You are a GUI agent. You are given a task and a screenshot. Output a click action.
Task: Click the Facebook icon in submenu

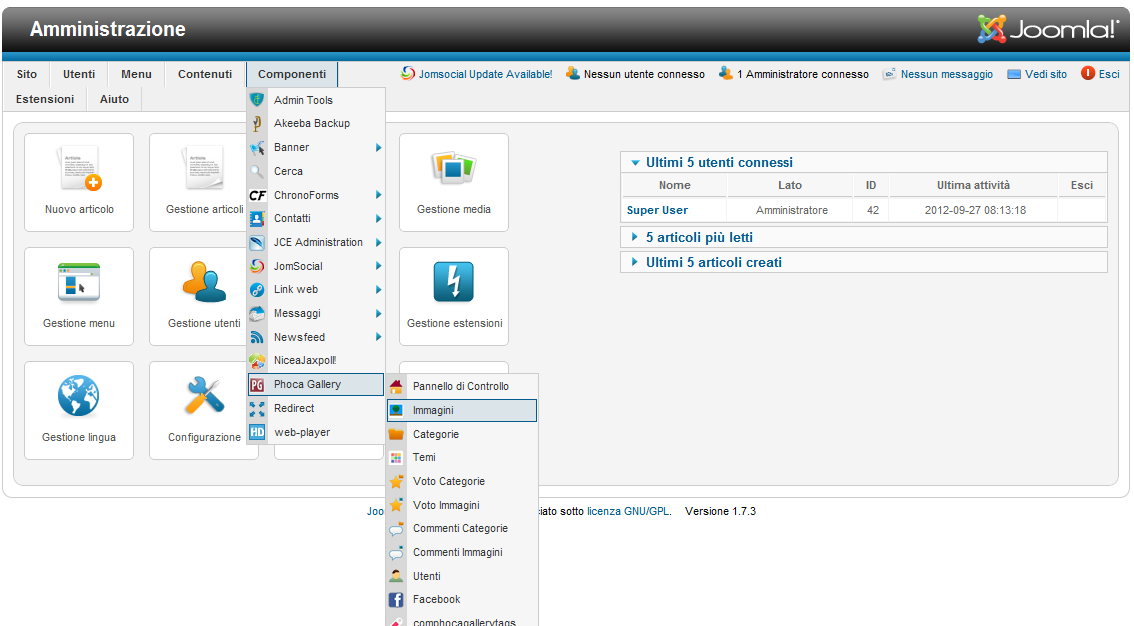click(x=396, y=599)
